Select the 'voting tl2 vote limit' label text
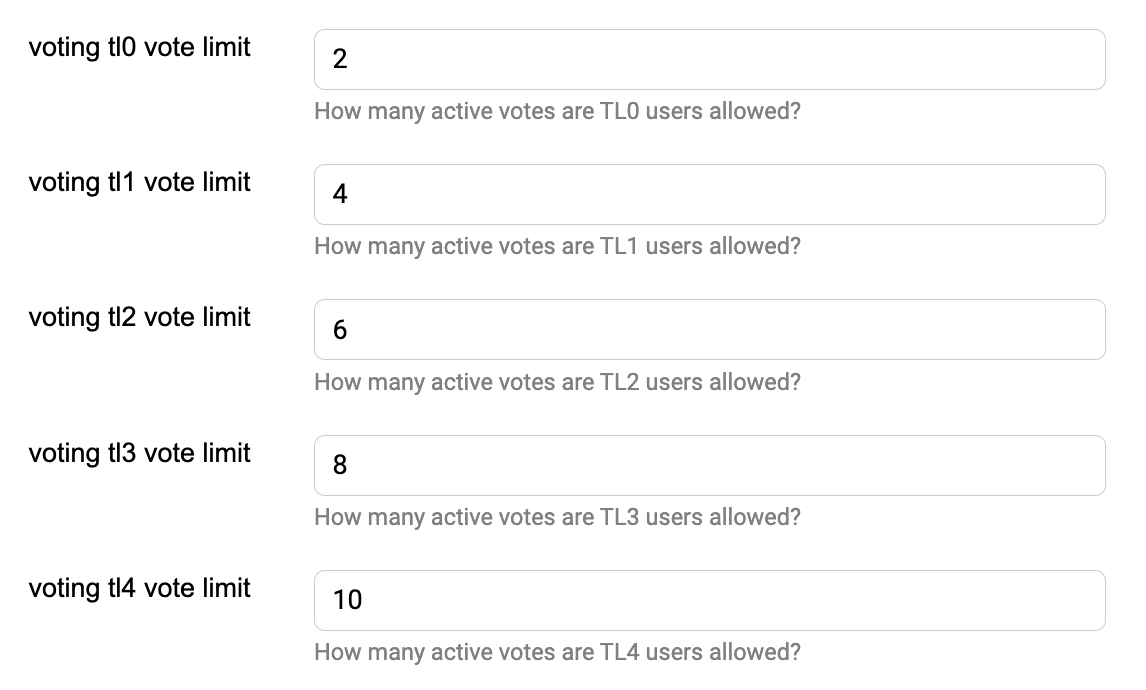Viewport: 1146px width, 690px height. (139, 317)
